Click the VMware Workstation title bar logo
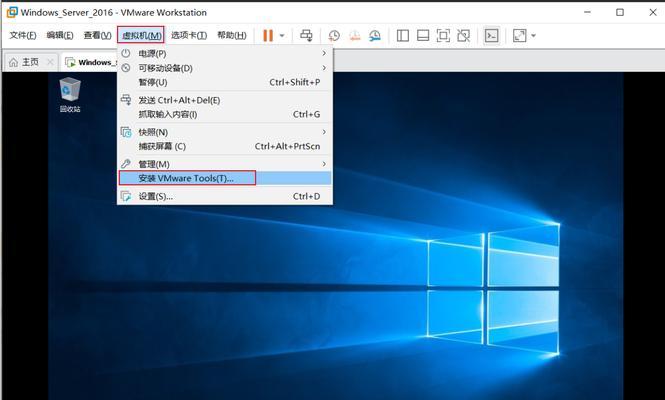 point(11,12)
